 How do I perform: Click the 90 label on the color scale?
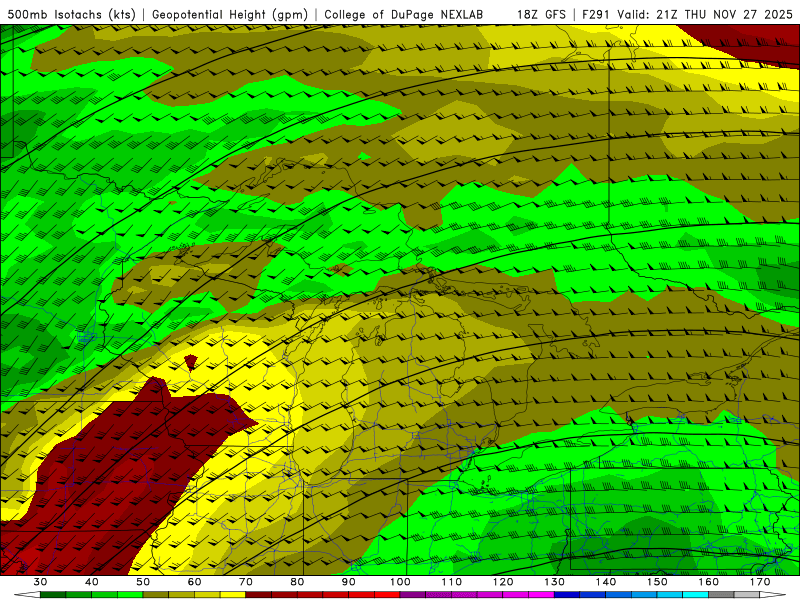pyautogui.click(x=348, y=582)
